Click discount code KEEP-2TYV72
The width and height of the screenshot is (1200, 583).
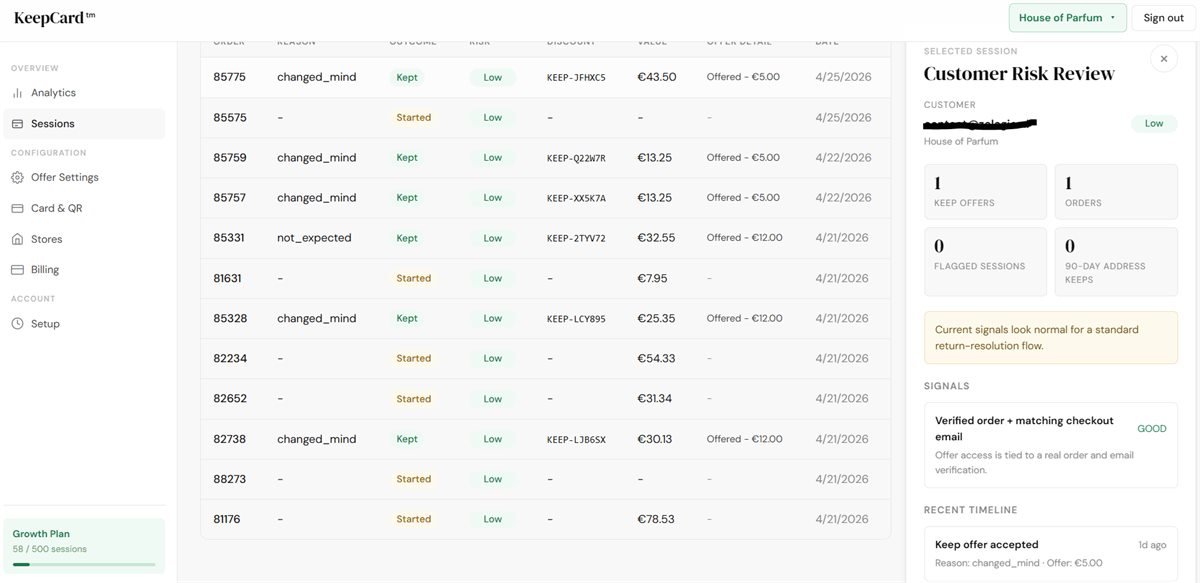(576, 238)
